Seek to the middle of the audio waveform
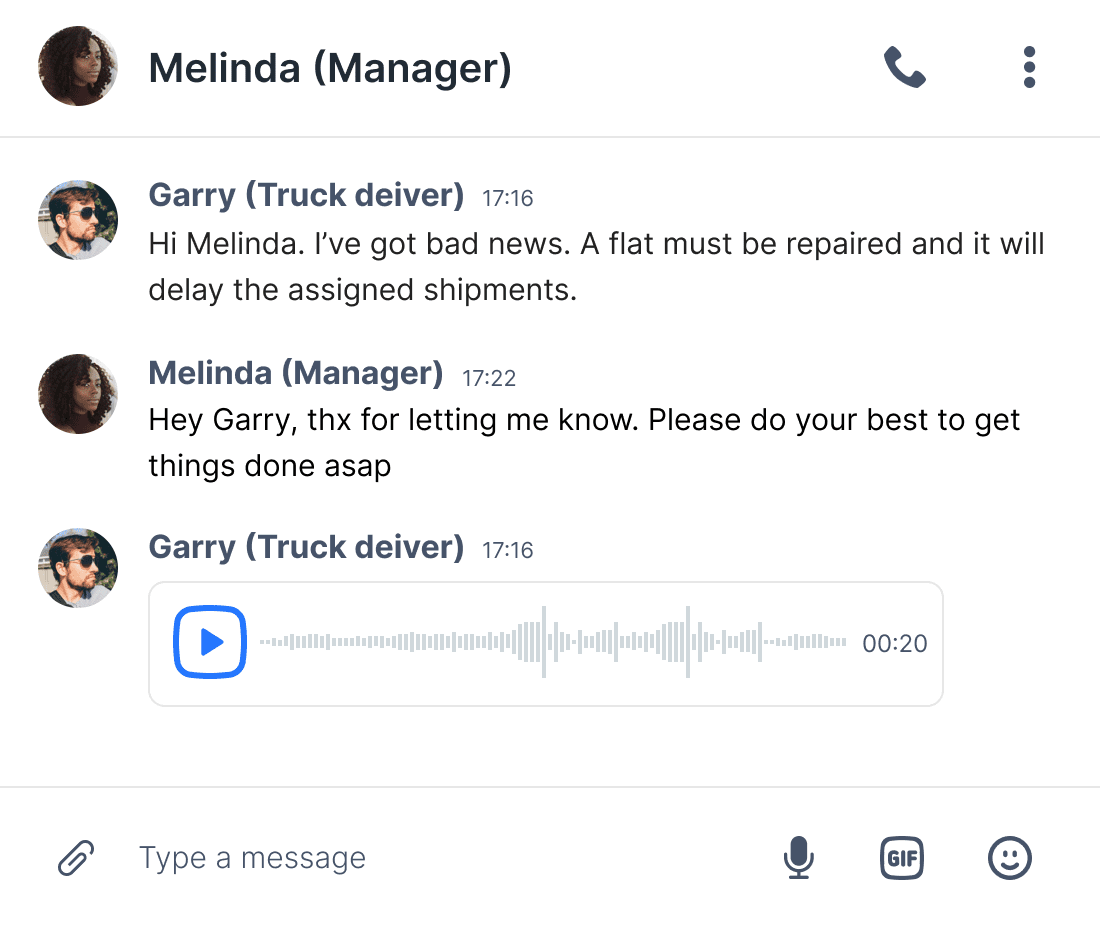The height and width of the screenshot is (932, 1100). [553, 642]
